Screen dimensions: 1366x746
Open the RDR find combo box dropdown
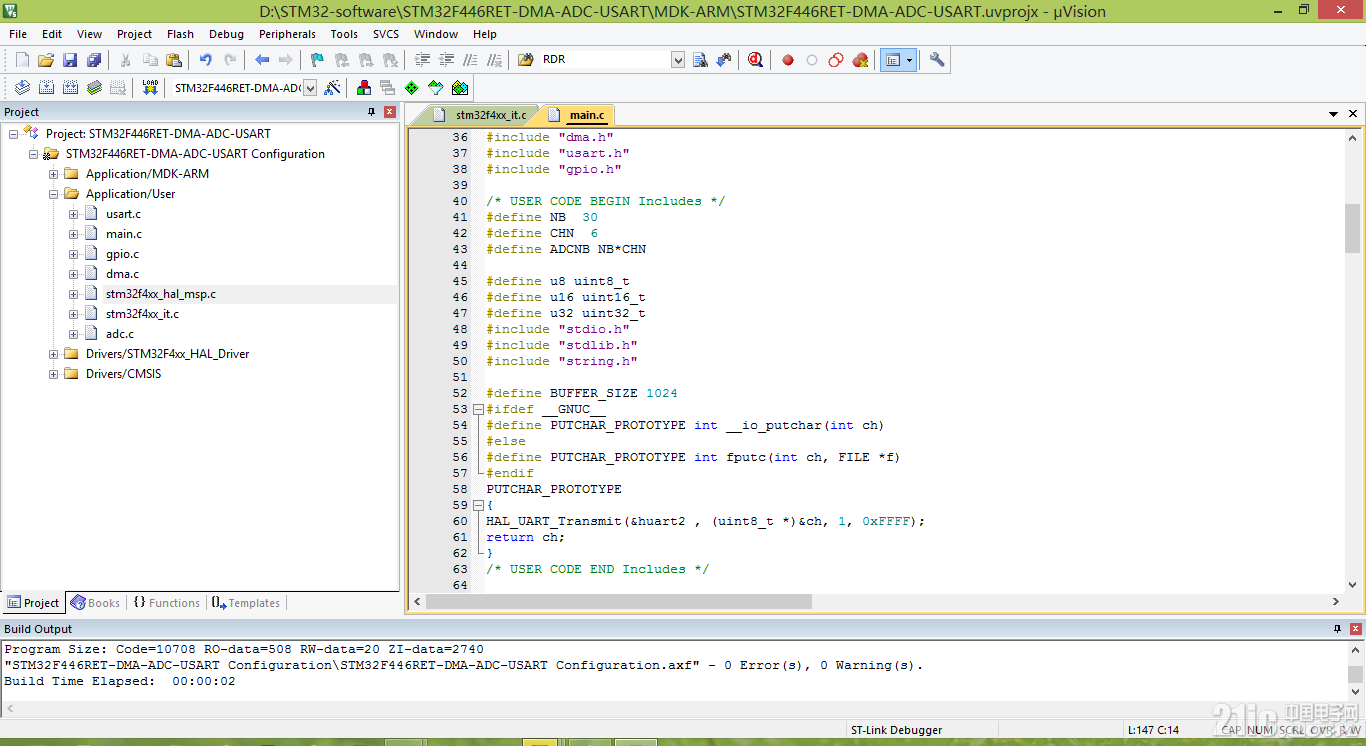(678, 60)
